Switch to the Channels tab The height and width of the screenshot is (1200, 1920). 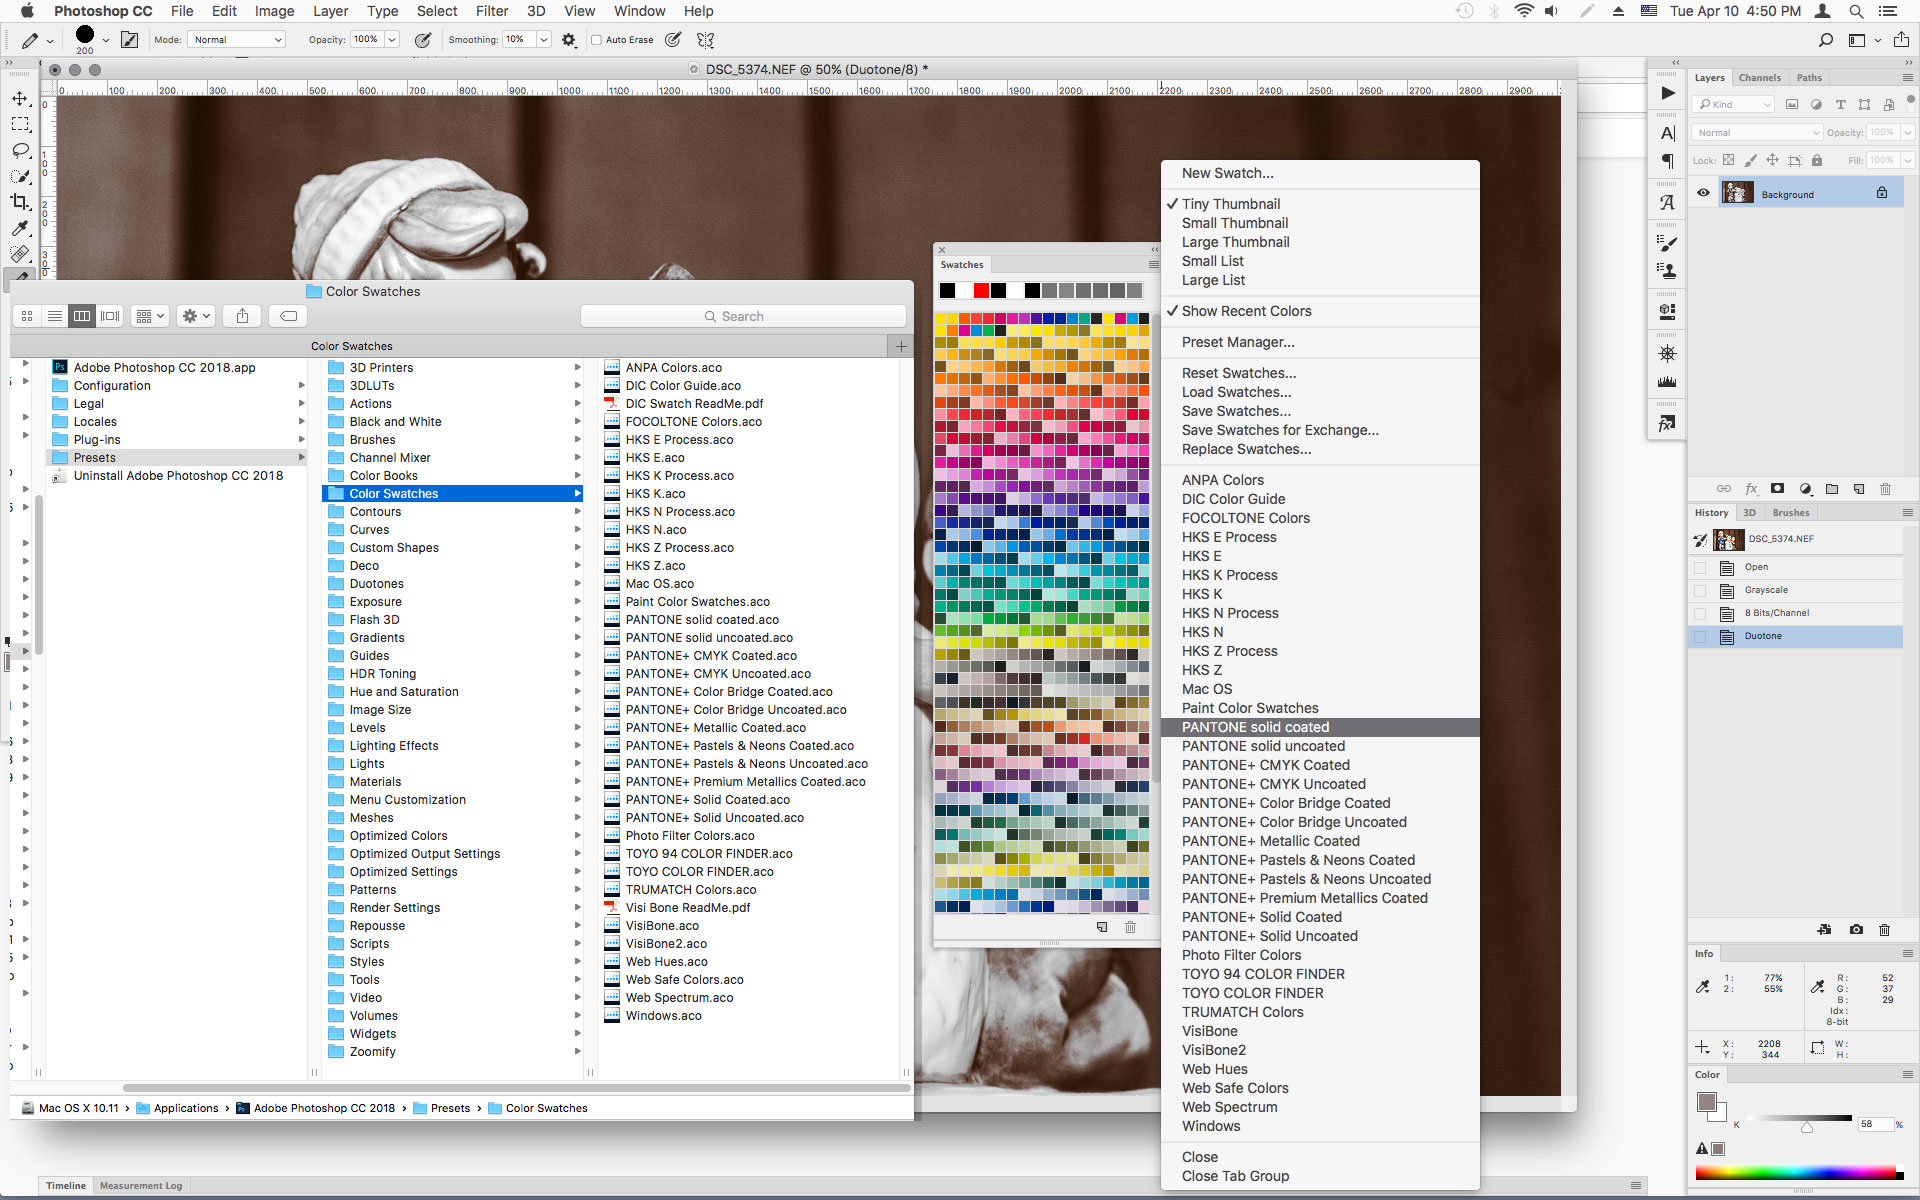1759,78
